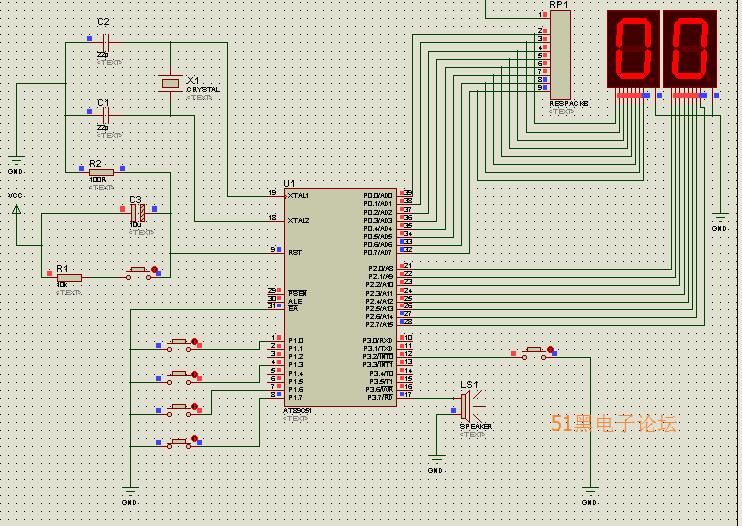
Task: Select the R2 100R resistor
Action: pyautogui.click(x=101, y=172)
